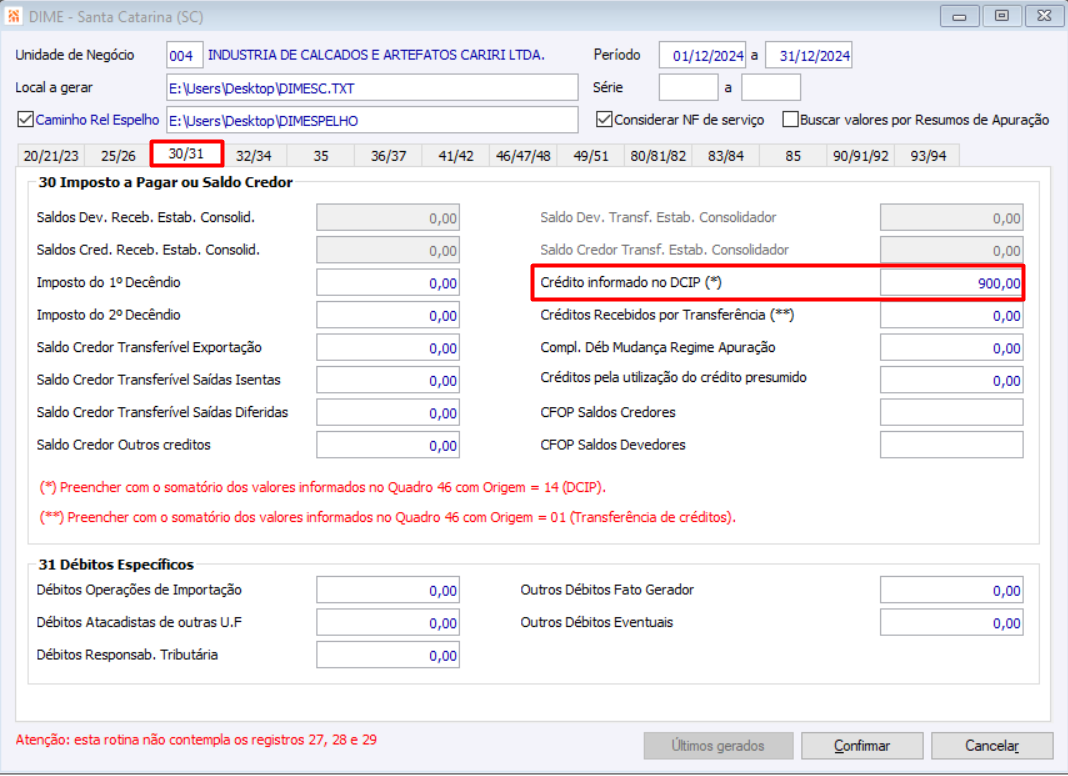1068x776 pixels.
Task: Open the 41/42 tab
Action: point(456,156)
